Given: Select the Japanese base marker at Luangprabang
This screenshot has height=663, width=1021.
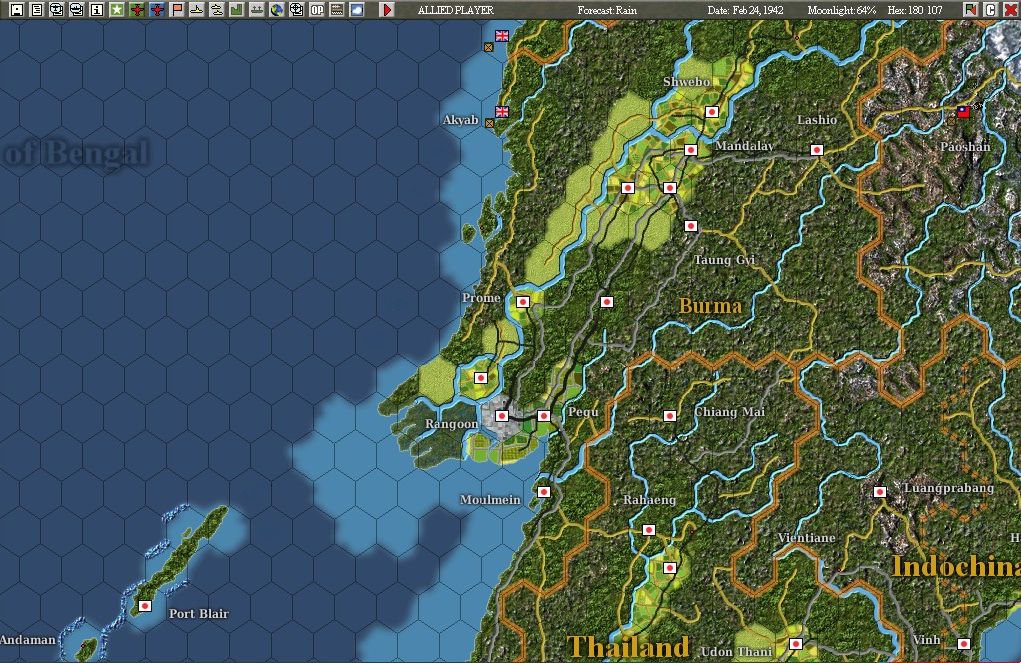Looking at the screenshot, I should tap(880, 492).
